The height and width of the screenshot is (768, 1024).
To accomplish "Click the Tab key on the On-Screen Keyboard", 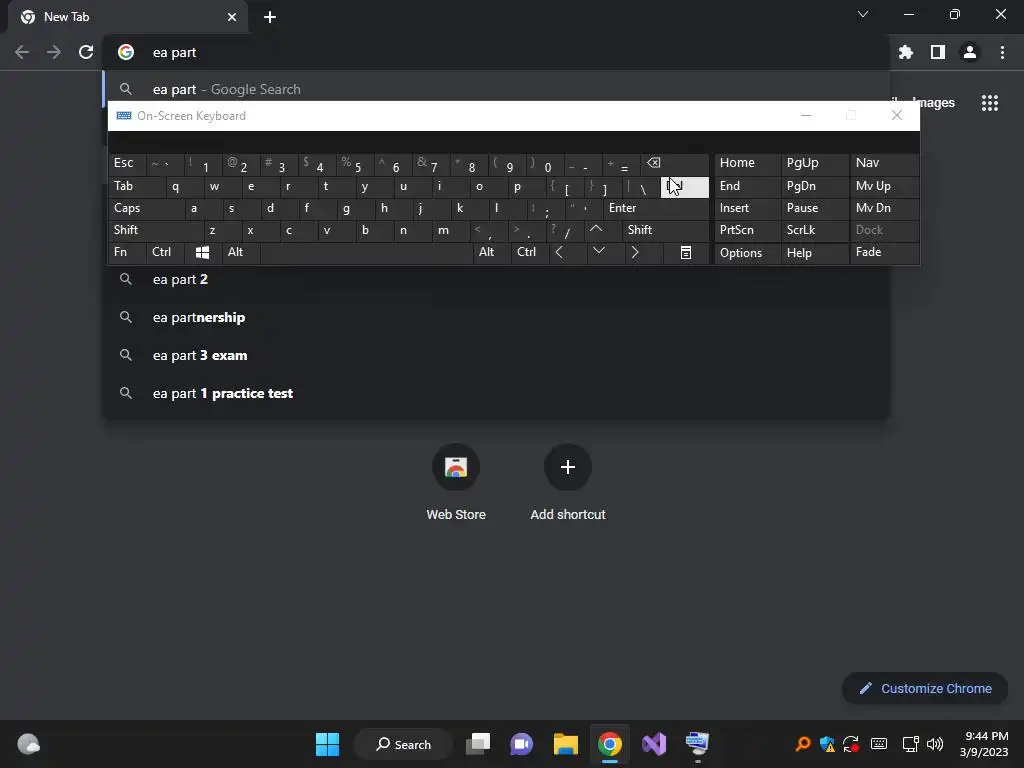I will tap(137, 186).
